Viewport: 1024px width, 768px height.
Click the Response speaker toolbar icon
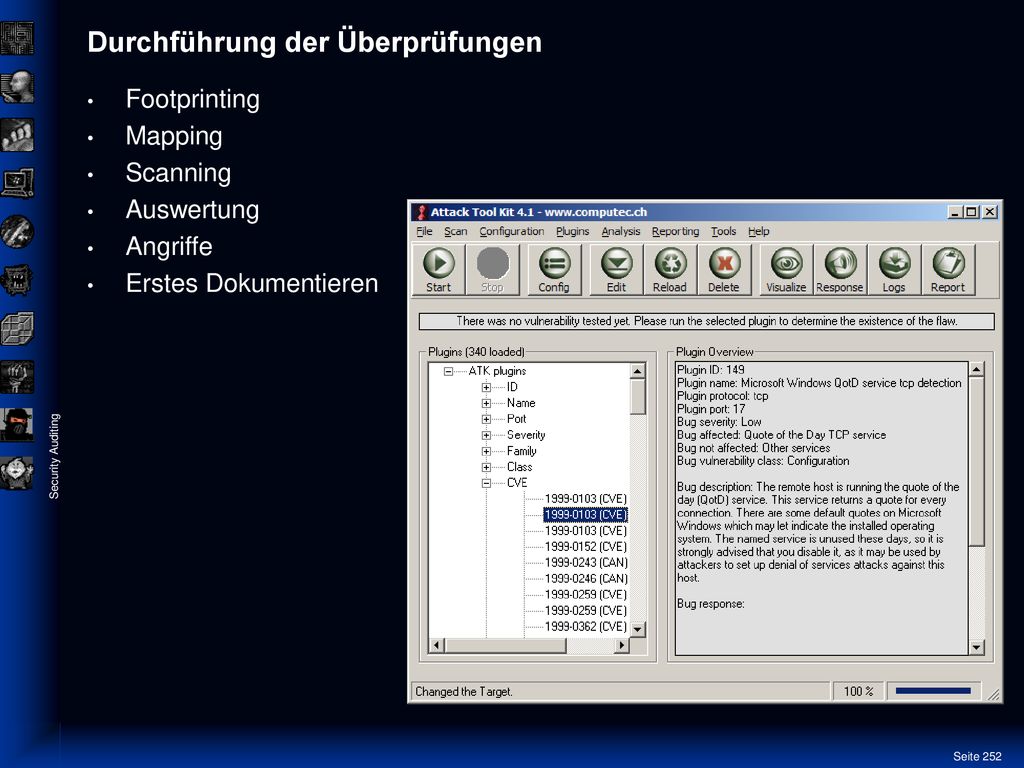[x=840, y=270]
